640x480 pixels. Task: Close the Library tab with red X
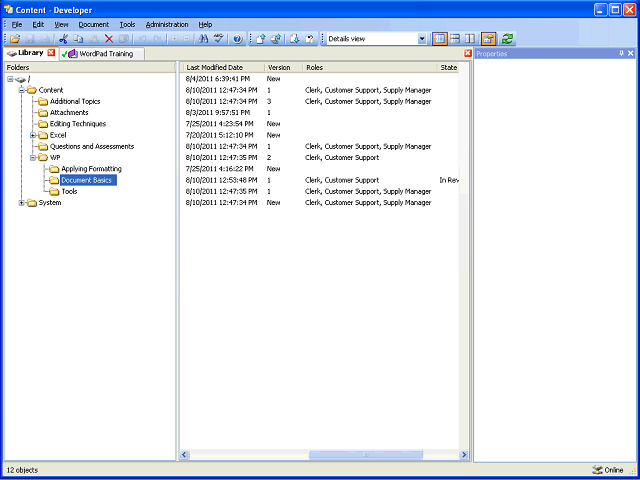(51, 53)
